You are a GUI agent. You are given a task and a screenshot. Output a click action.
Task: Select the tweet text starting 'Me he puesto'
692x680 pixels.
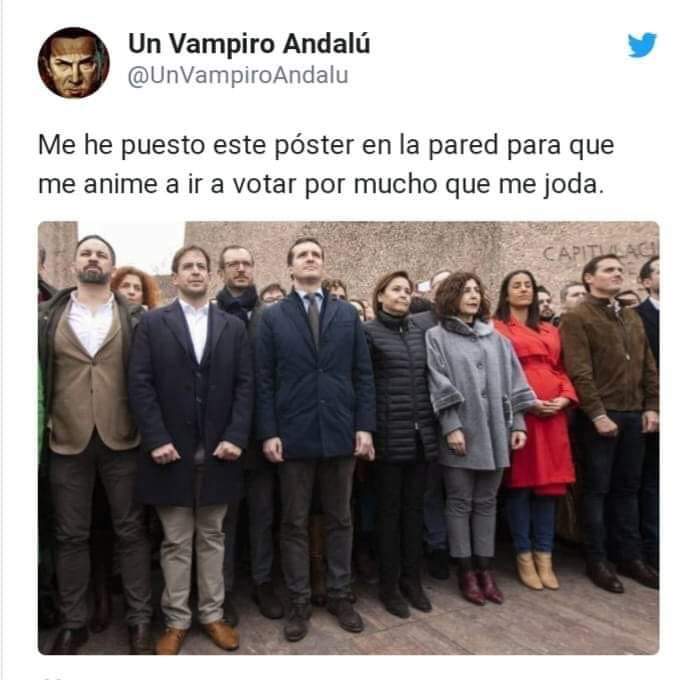pyautogui.click(x=326, y=164)
